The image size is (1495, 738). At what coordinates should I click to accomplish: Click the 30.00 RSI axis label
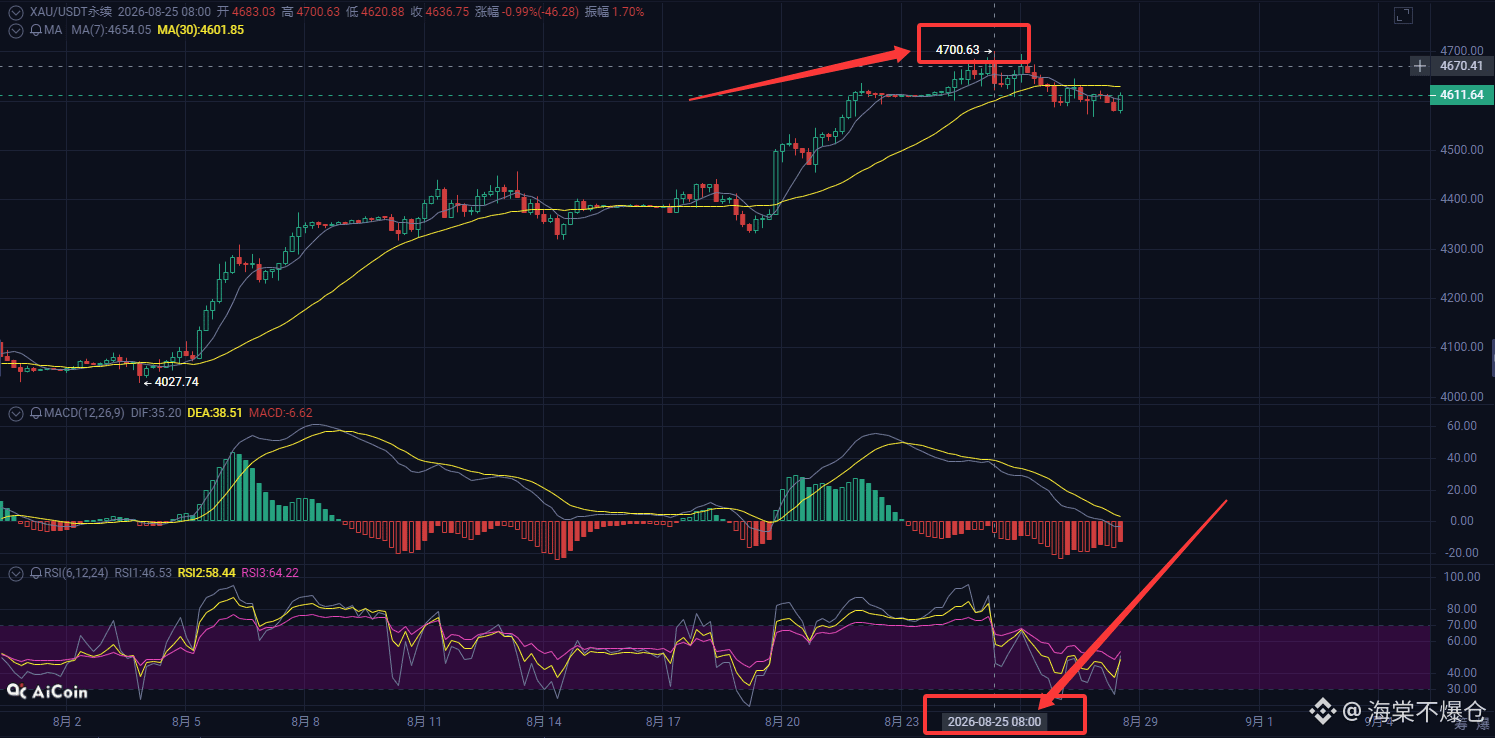1462,689
